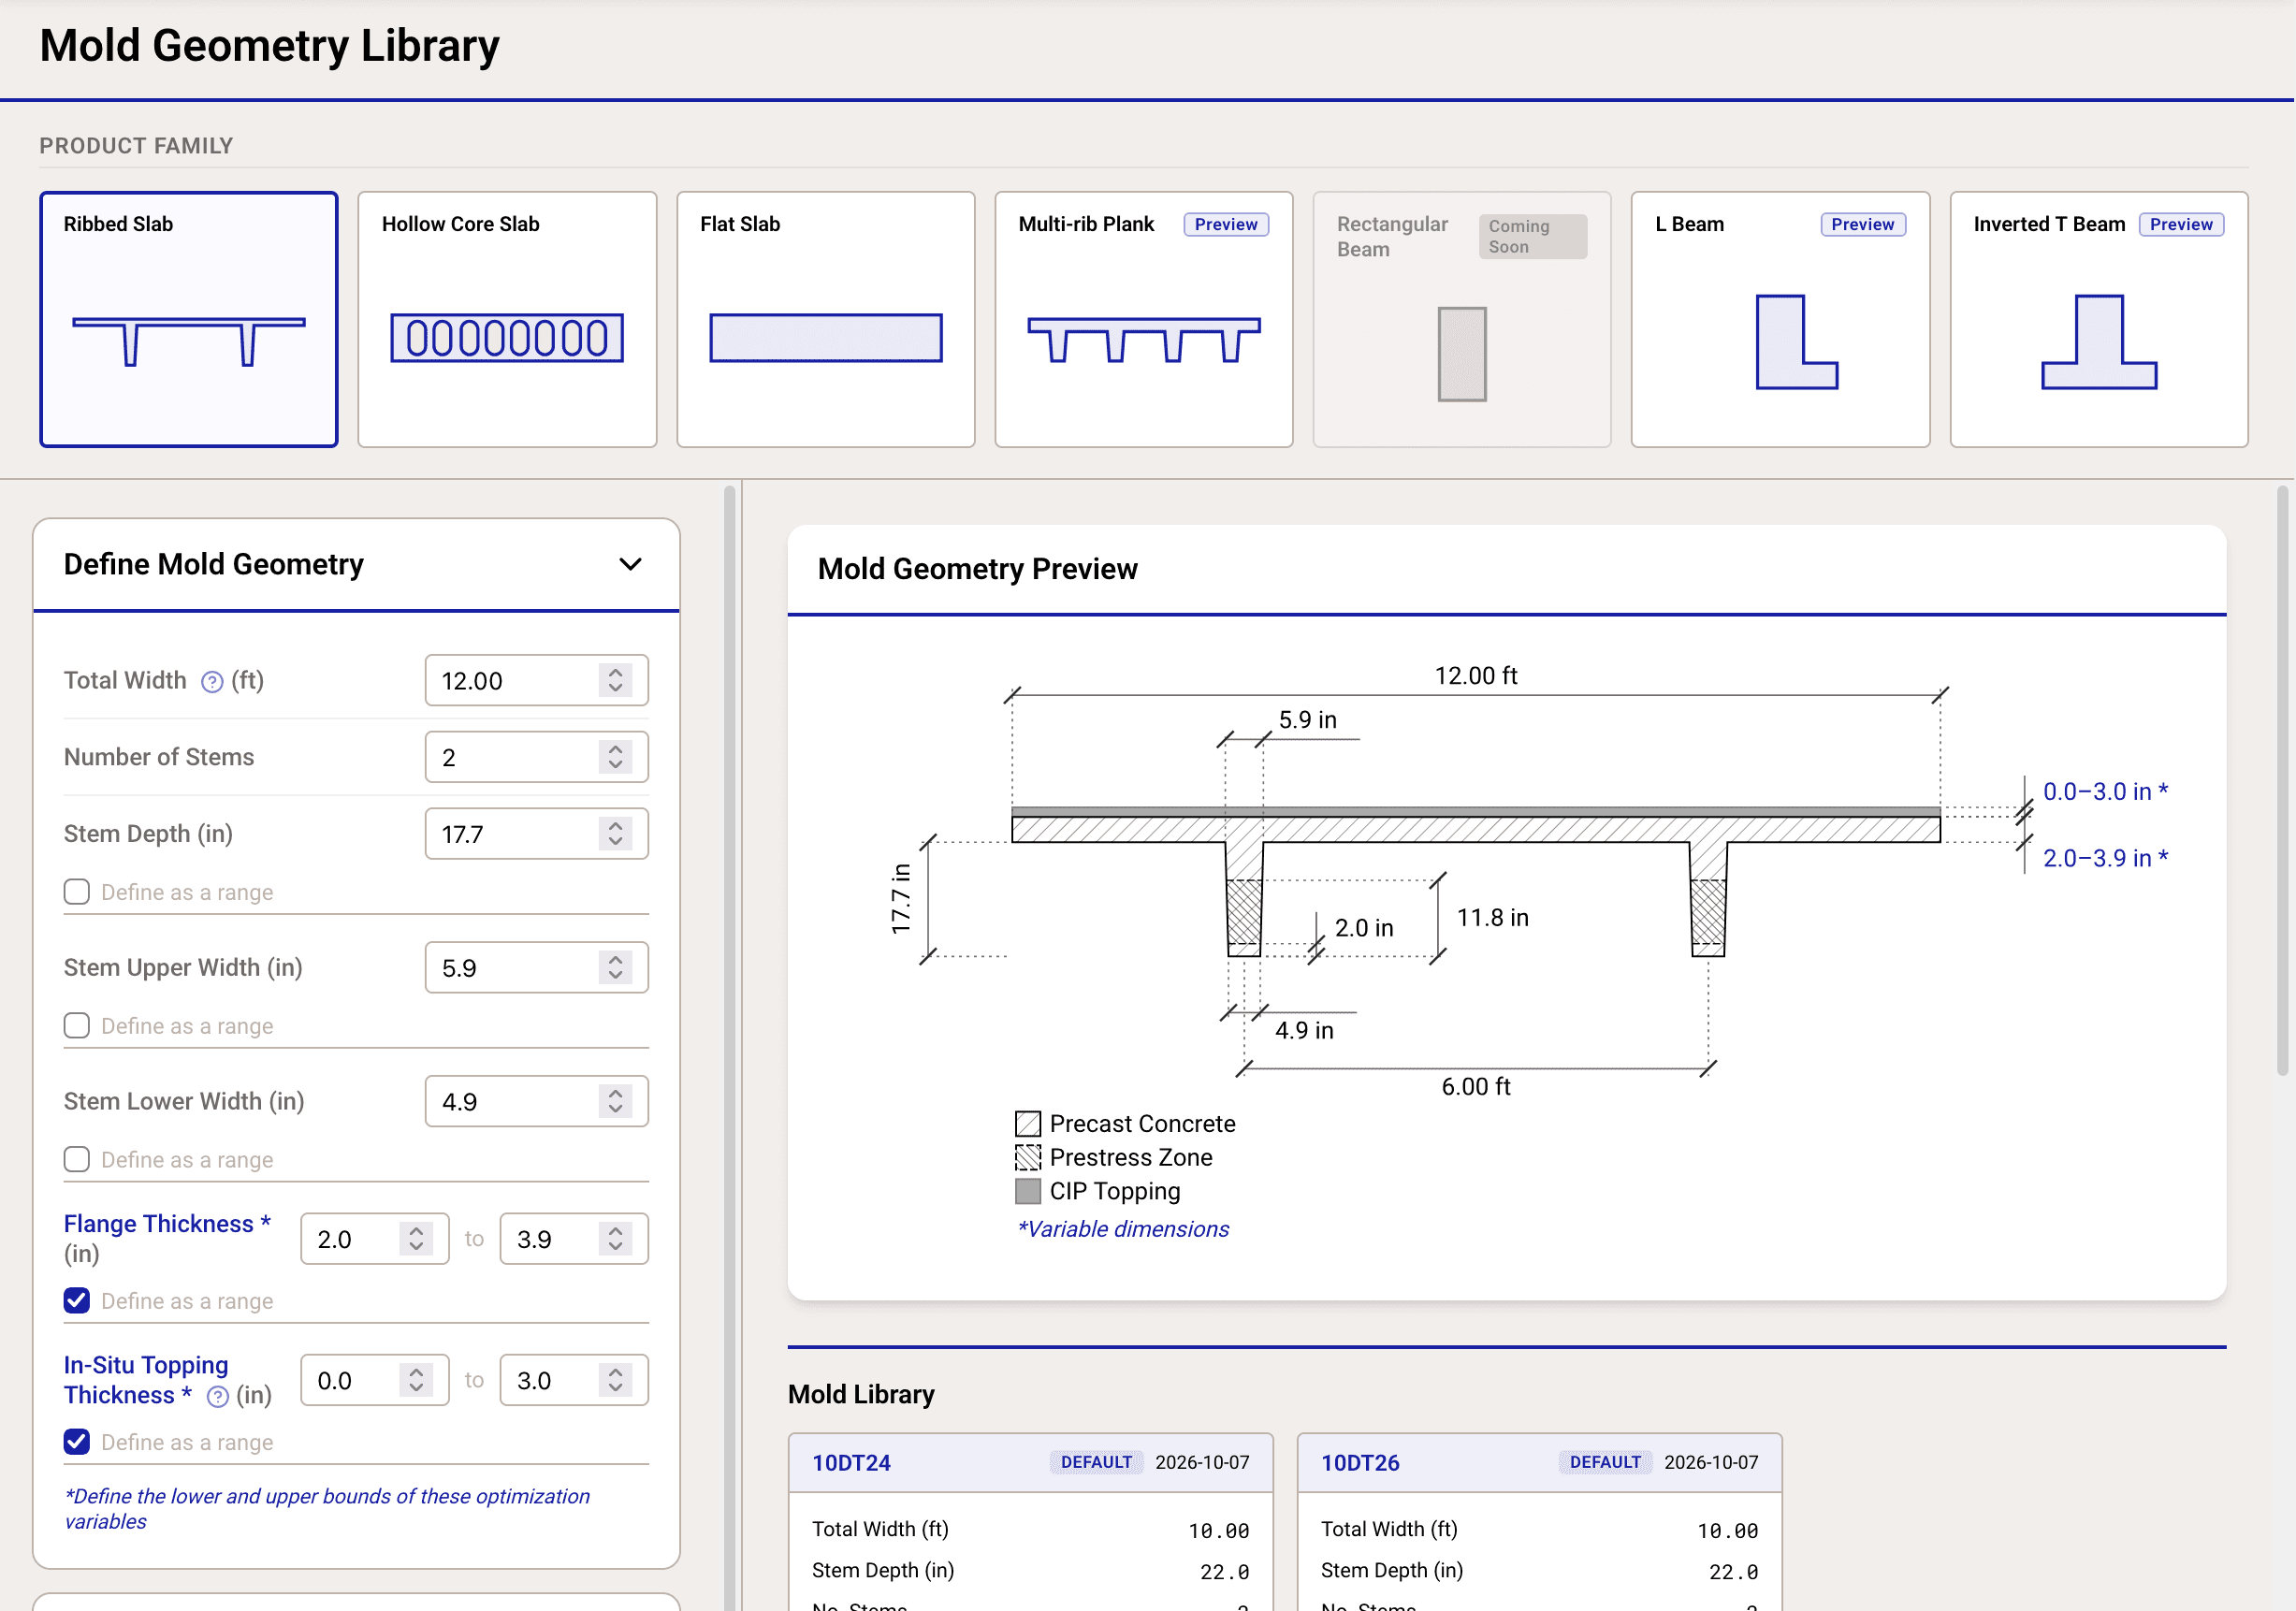Focus the Stem Lower Width value field
Screen dimensions: 2296x1611
537,1101
